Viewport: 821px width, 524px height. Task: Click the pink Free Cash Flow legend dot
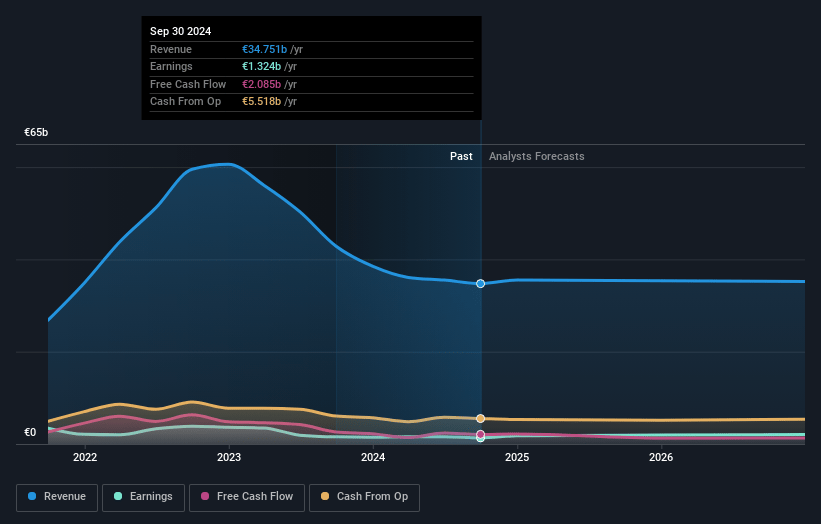(205, 496)
